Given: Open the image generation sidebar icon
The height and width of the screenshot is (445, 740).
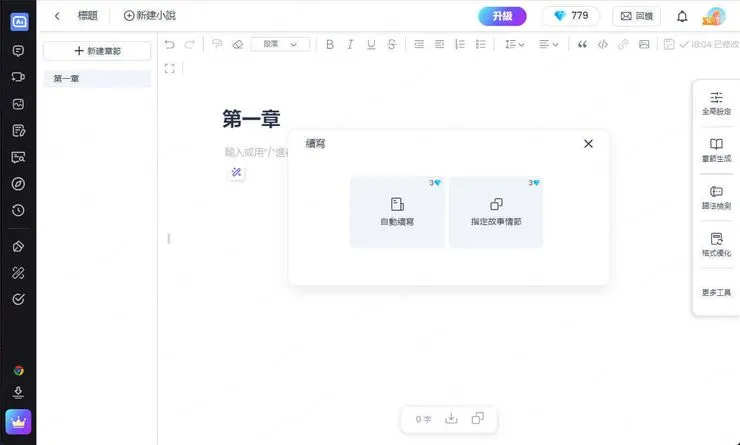Looking at the screenshot, I should click(18, 104).
